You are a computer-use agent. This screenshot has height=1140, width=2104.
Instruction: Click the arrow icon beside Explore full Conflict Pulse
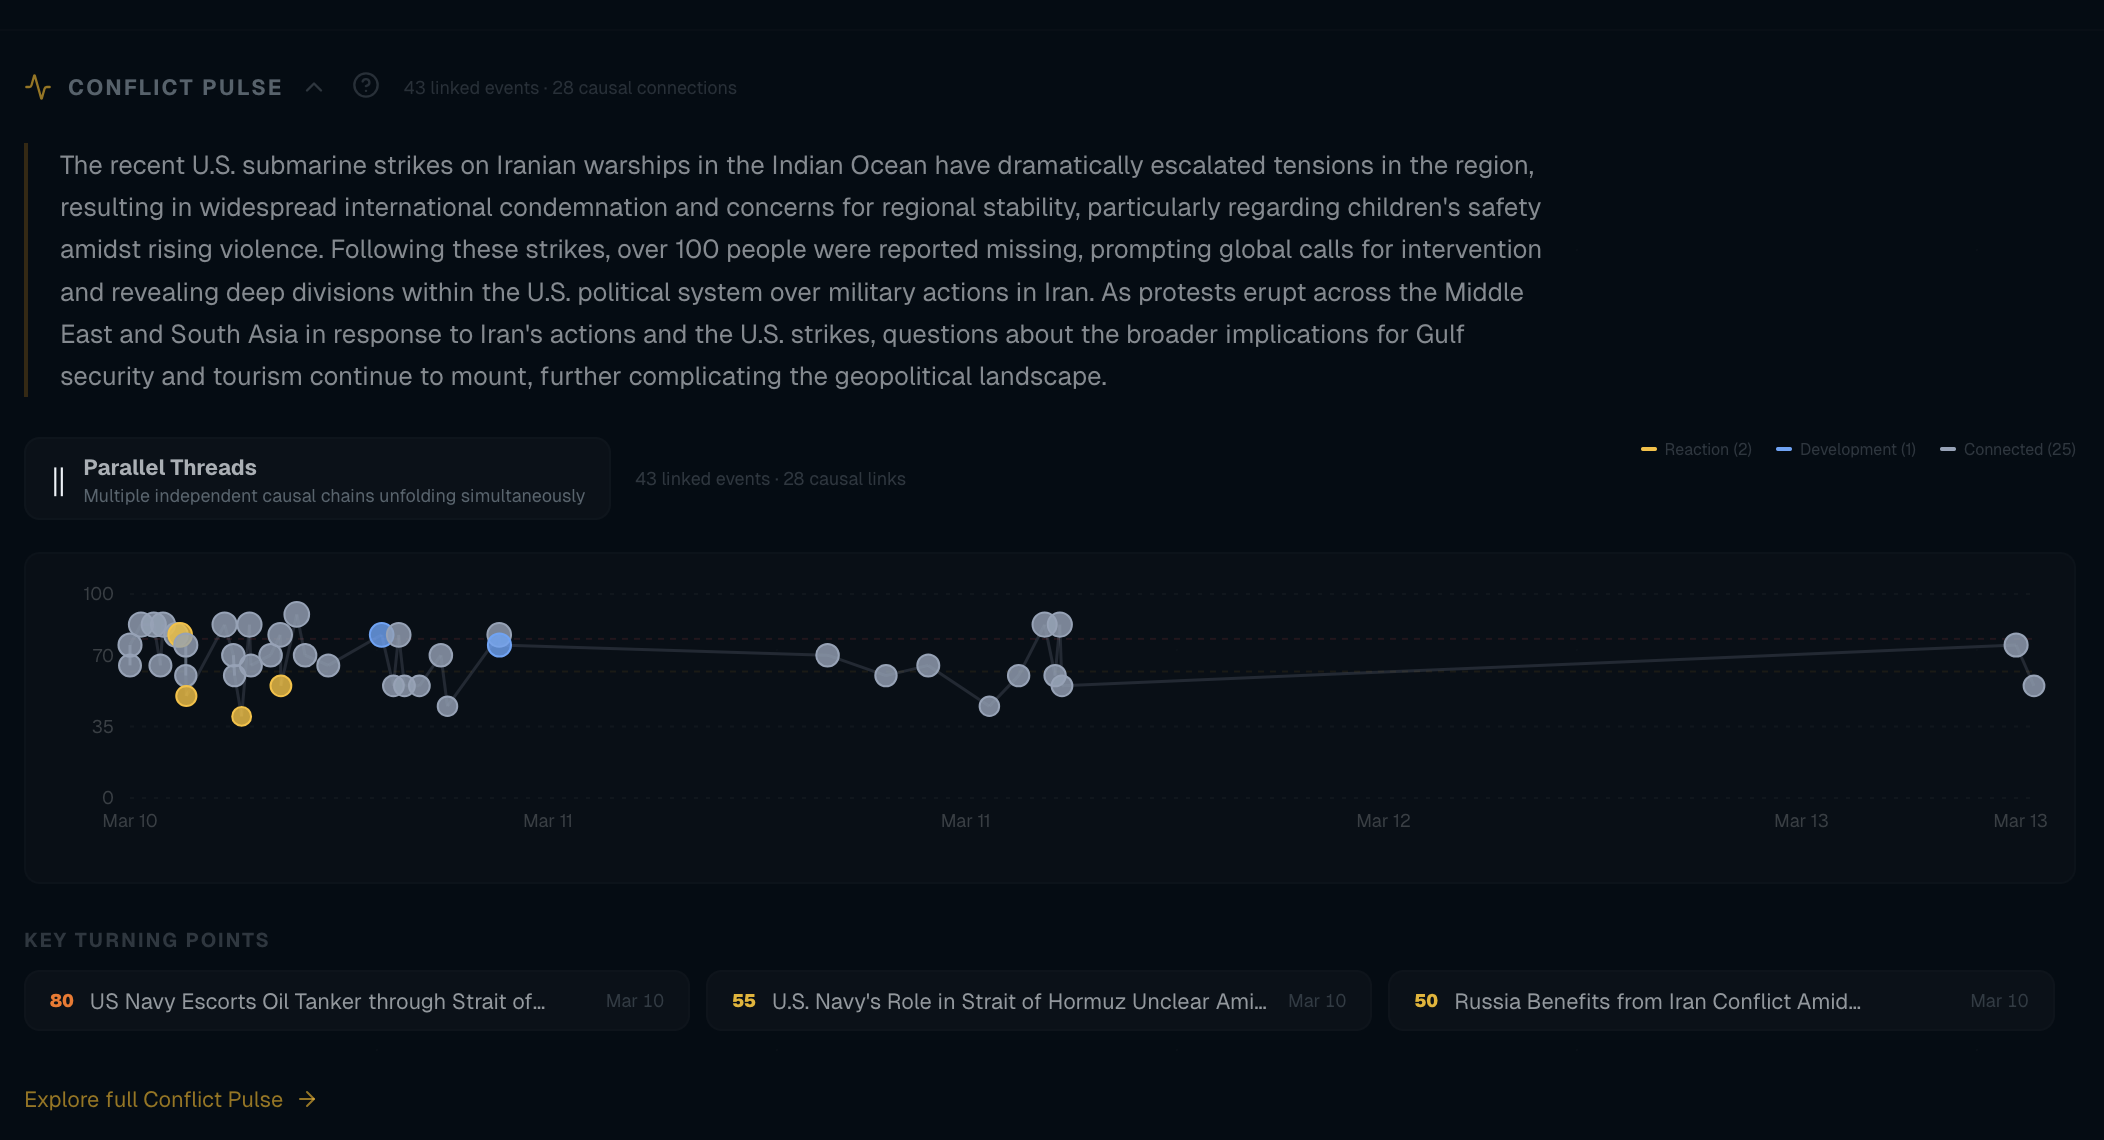pos(306,1099)
